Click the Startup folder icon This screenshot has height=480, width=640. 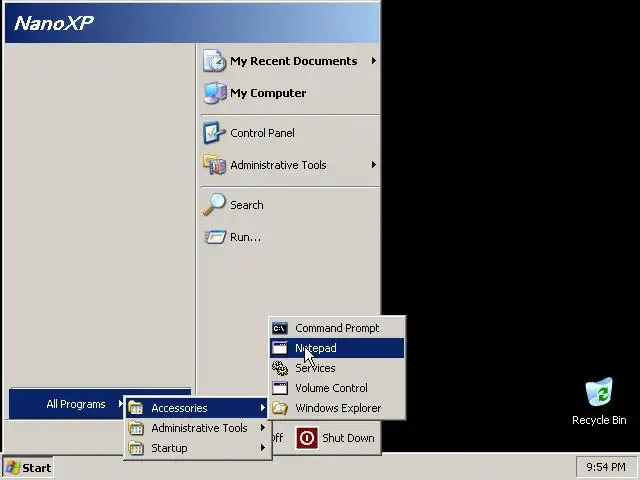[136, 448]
